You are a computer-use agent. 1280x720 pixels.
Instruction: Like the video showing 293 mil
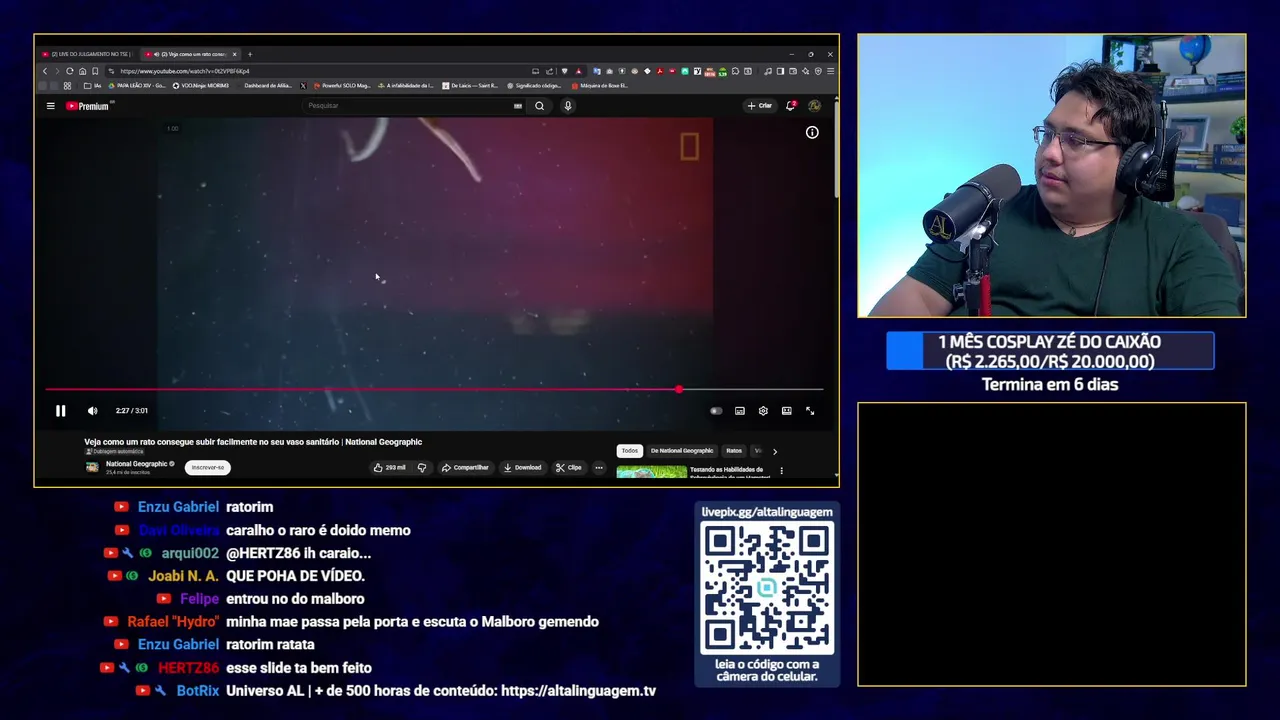[390, 467]
